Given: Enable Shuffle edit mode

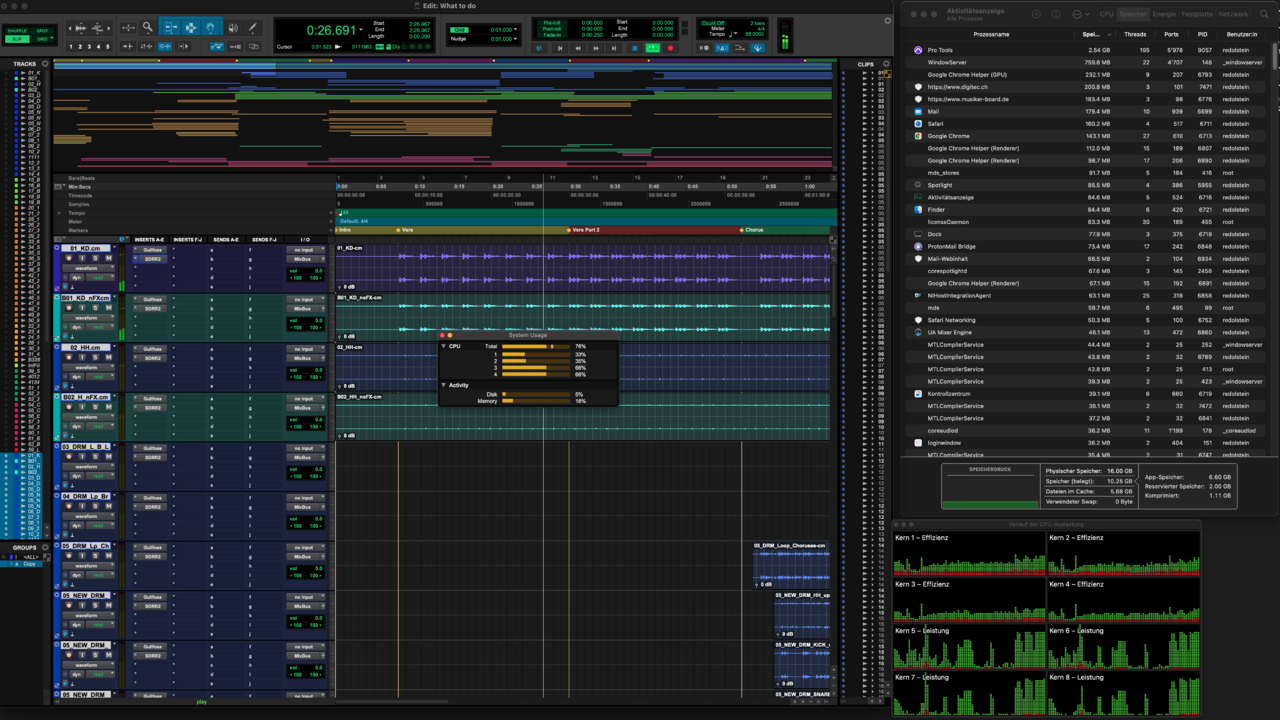Looking at the screenshot, I should click(x=17, y=31).
